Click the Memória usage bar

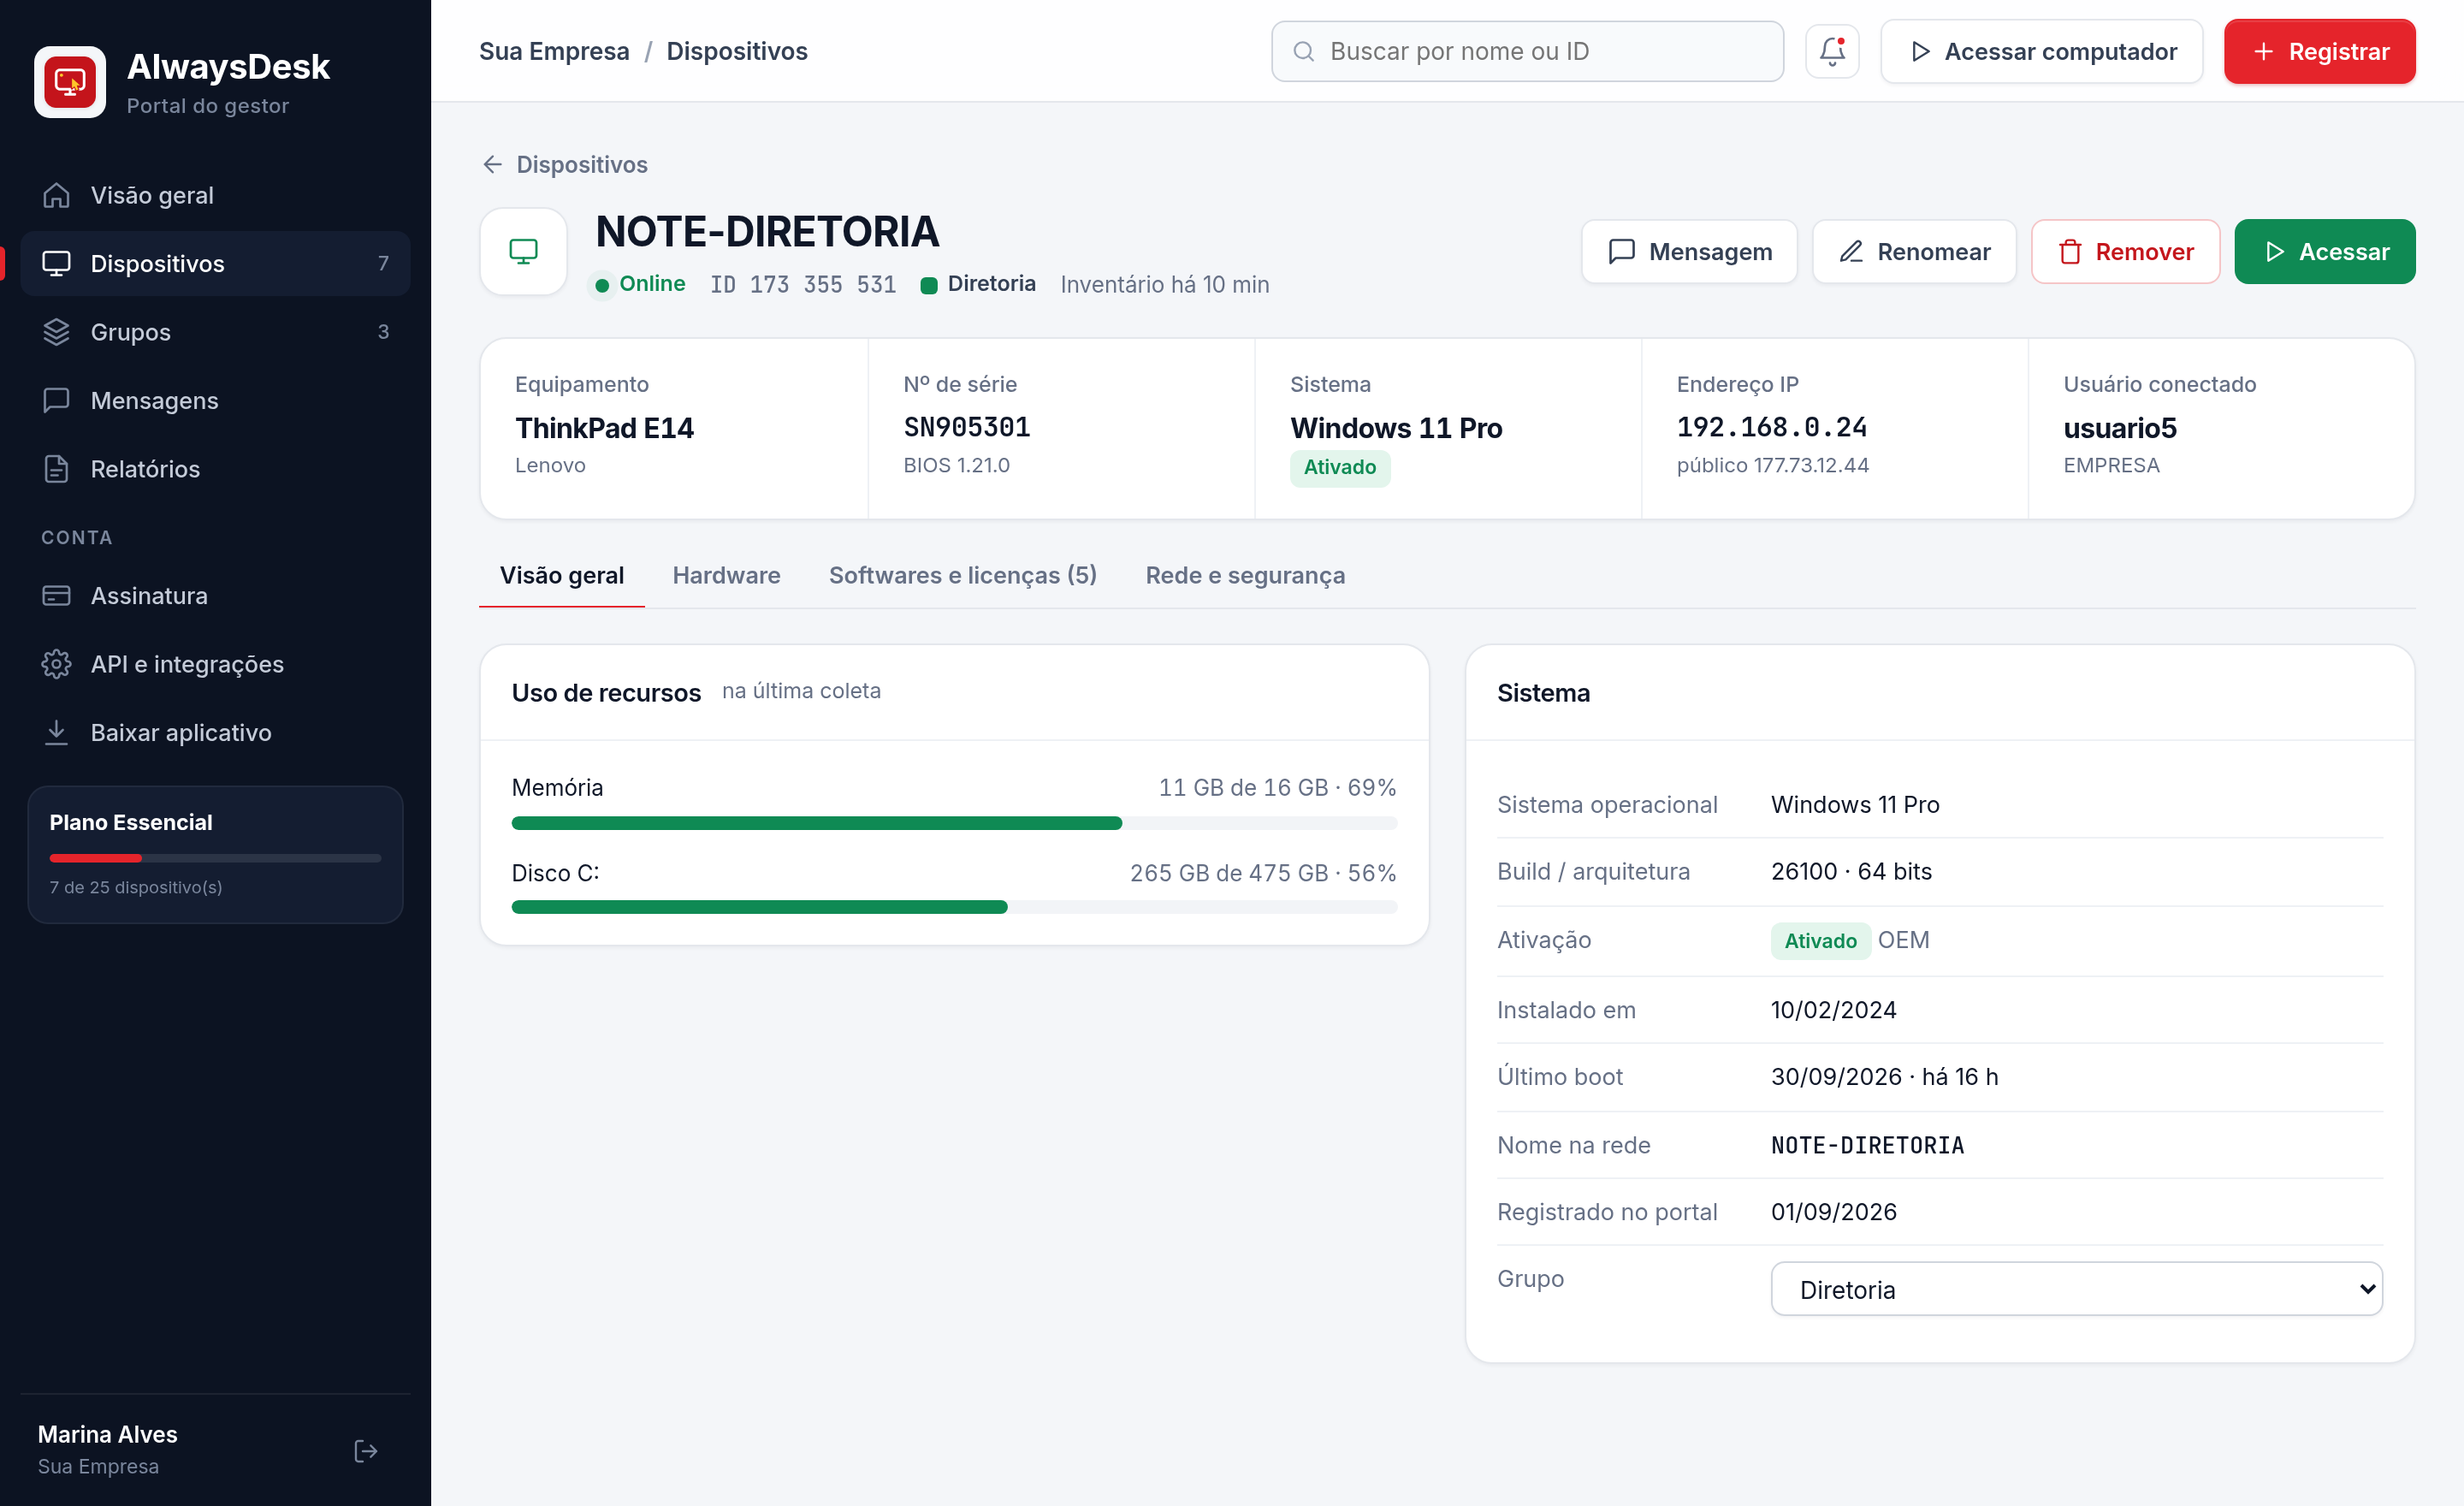click(x=954, y=823)
